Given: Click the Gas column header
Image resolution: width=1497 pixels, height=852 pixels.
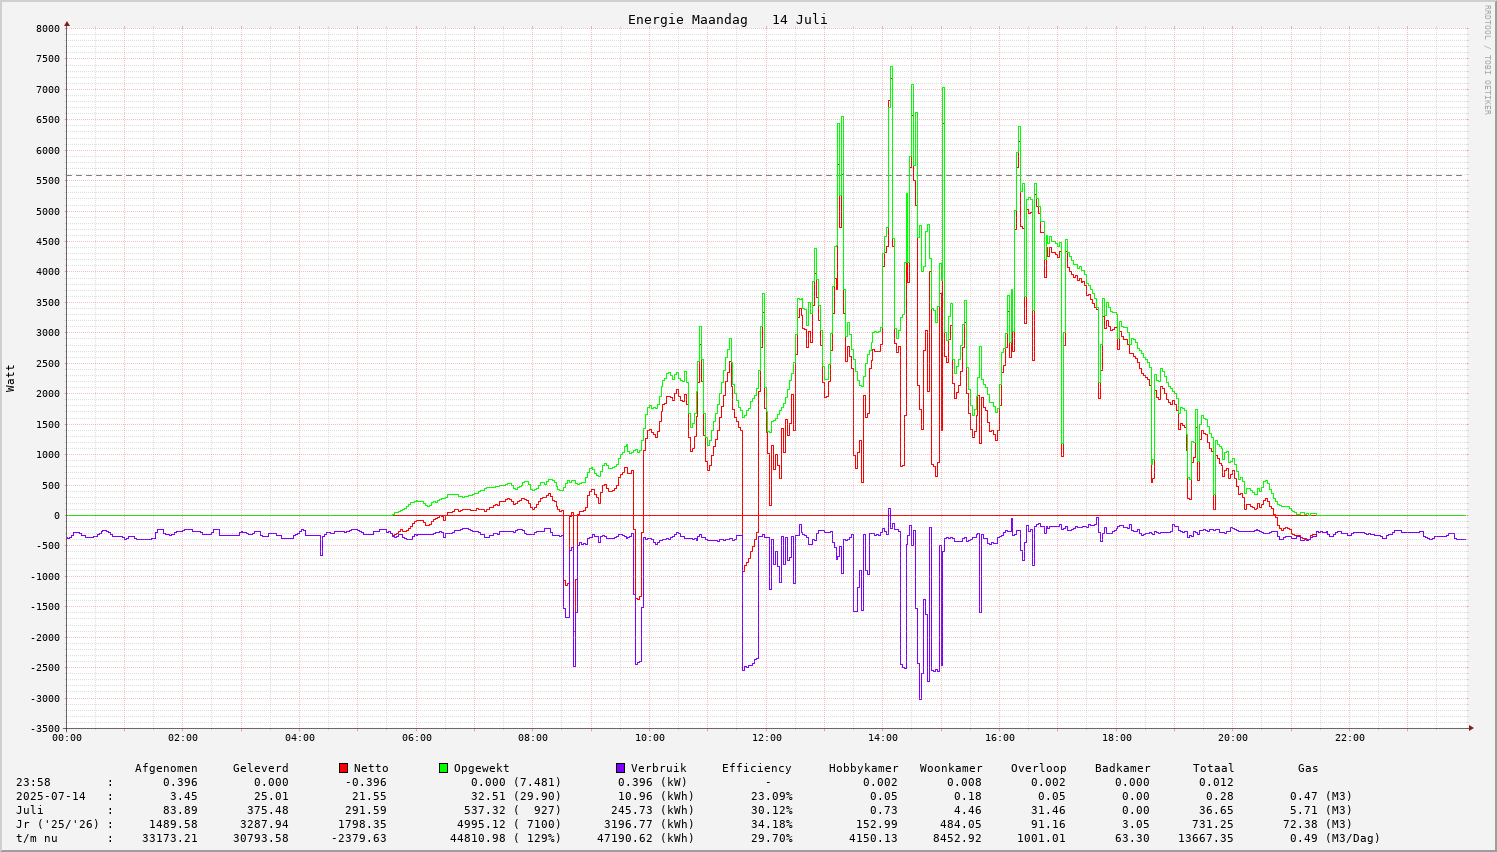Looking at the screenshot, I should (x=1308, y=768).
